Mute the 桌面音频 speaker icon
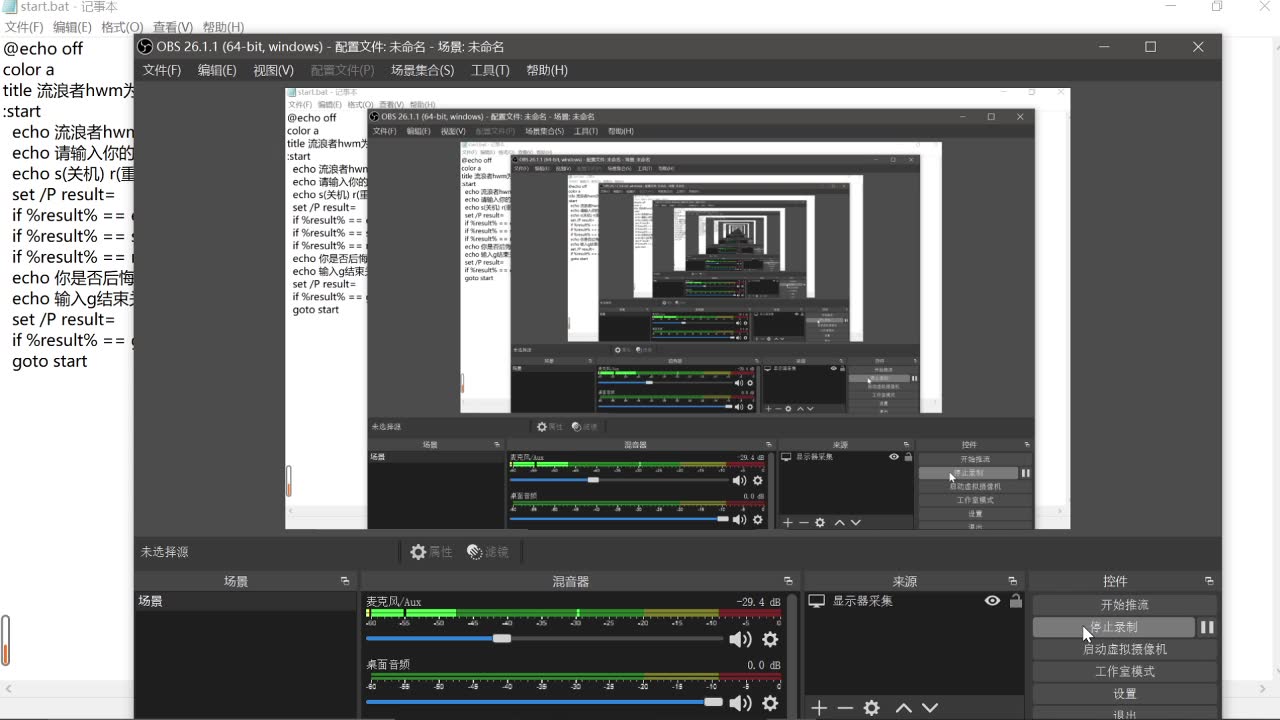The height and width of the screenshot is (720, 1280). [x=740, y=704]
